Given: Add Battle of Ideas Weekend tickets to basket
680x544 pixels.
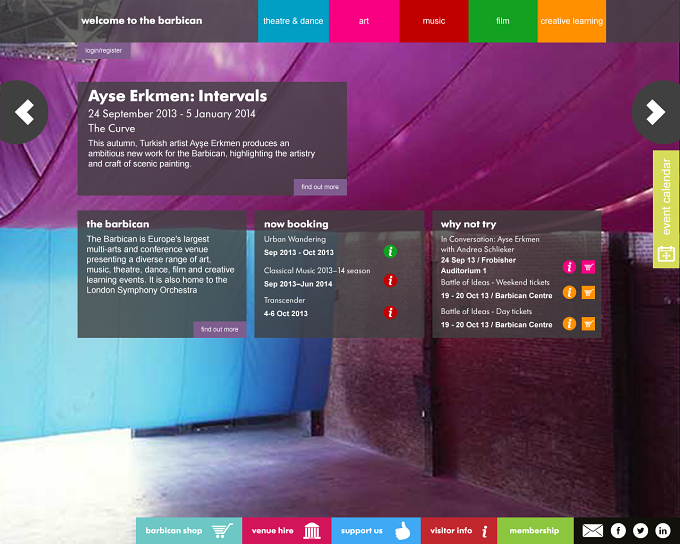Looking at the screenshot, I should 588,293.
